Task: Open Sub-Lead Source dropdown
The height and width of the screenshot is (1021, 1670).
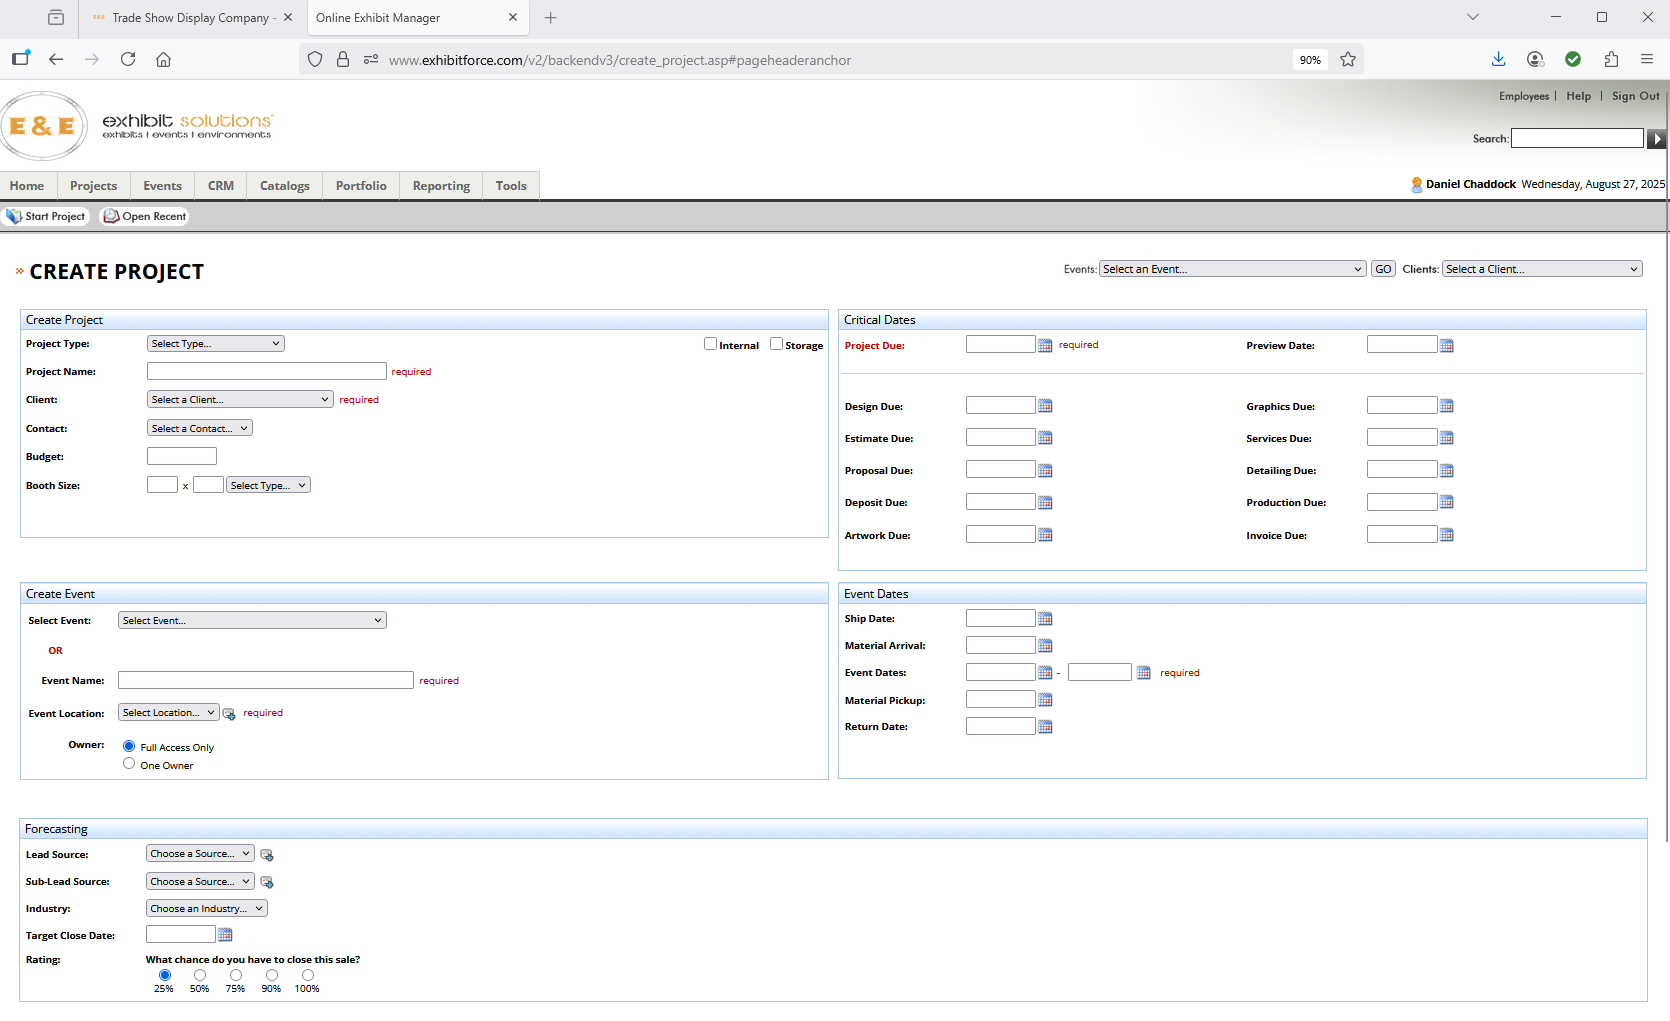Action: point(200,881)
